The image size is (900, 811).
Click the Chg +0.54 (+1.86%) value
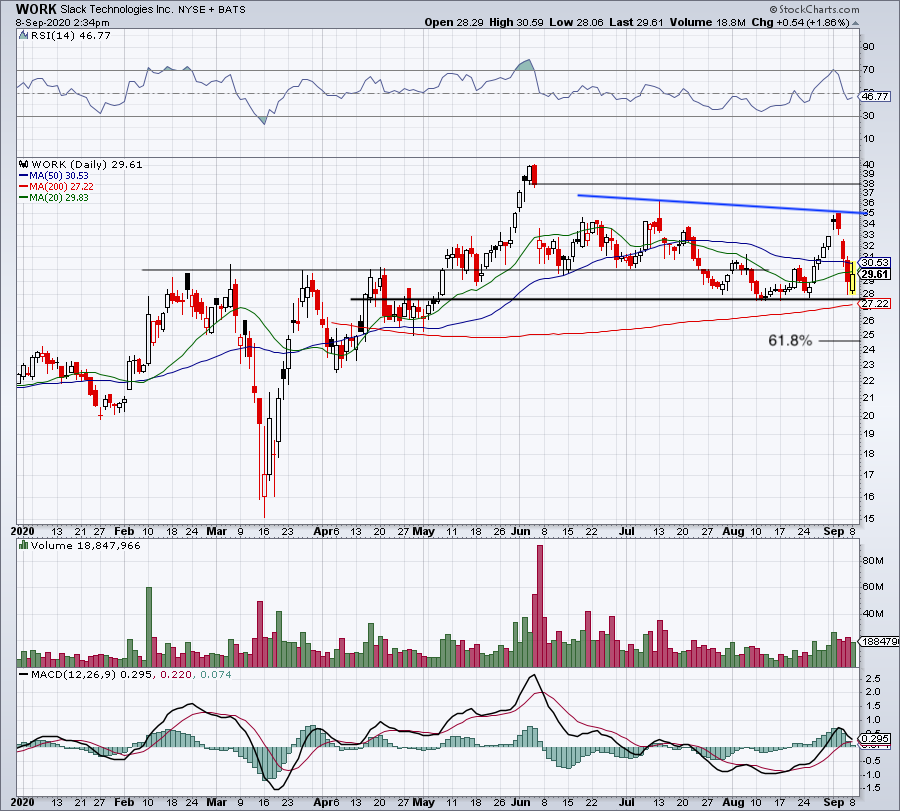point(800,22)
